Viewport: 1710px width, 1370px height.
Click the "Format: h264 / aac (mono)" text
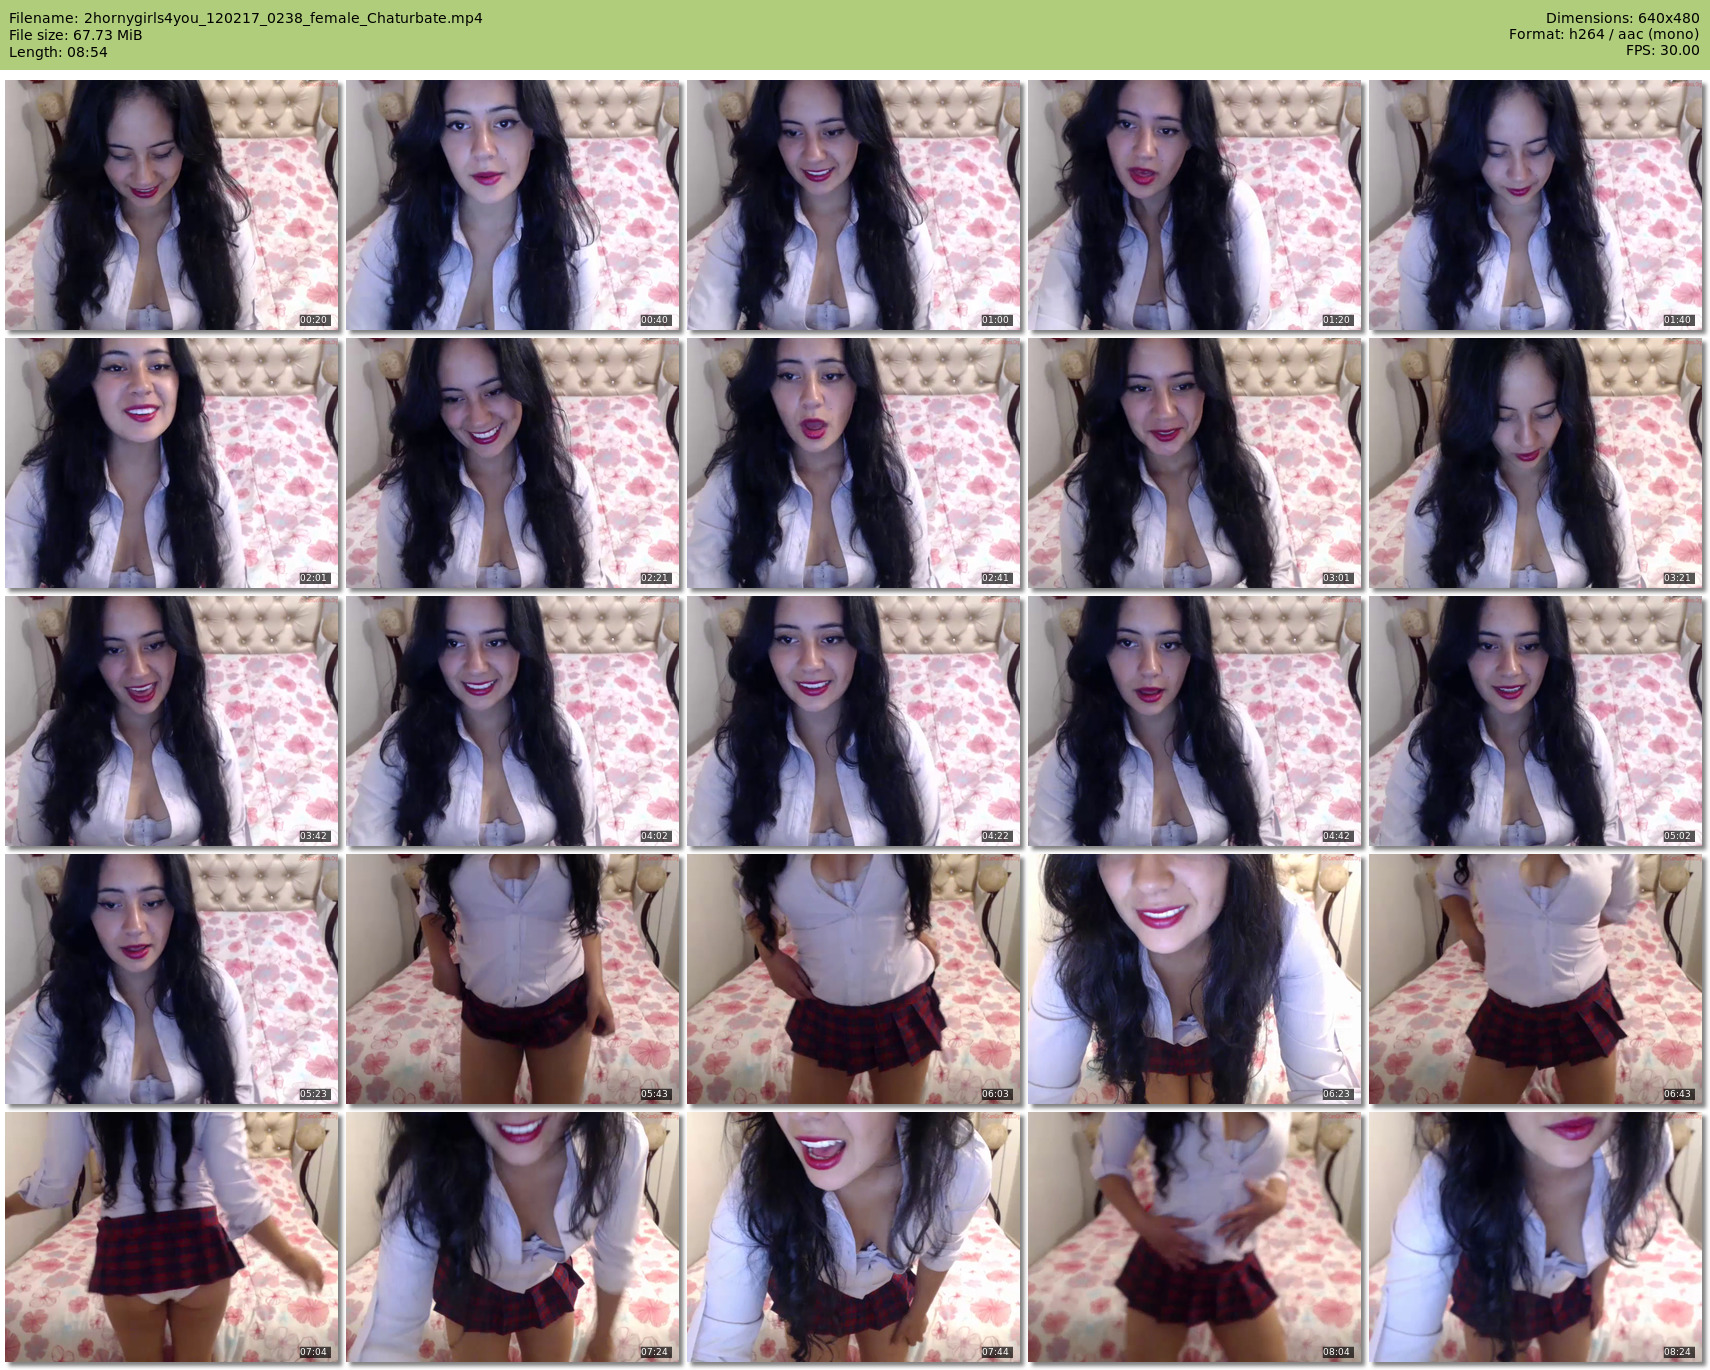(x=1604, y=34)
